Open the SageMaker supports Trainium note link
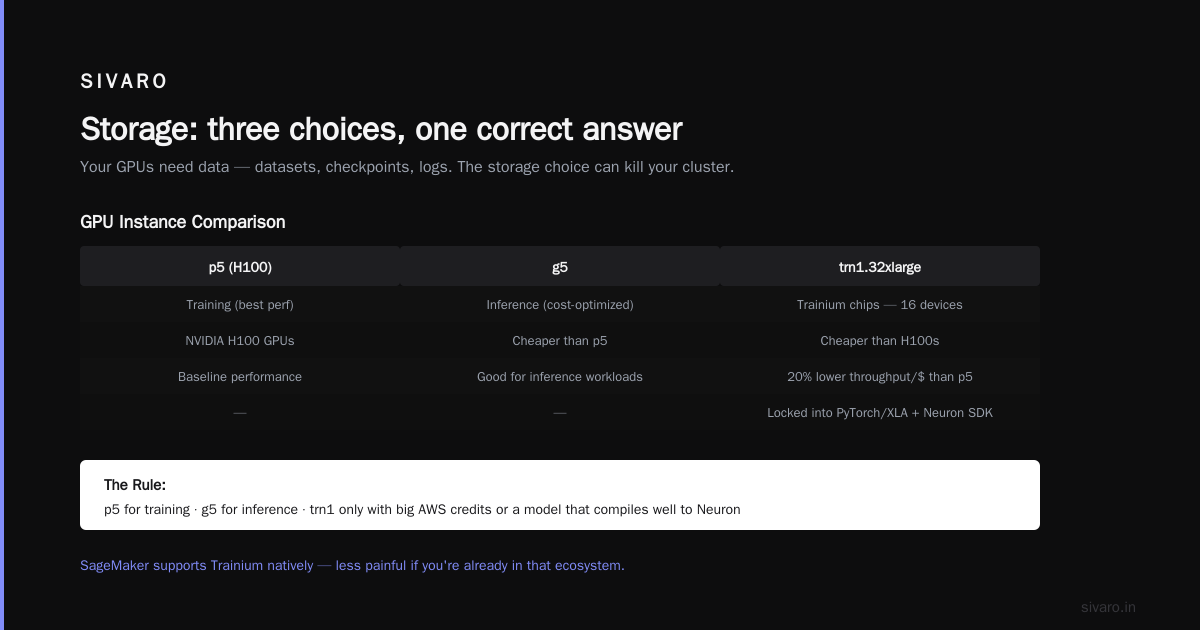1200x630 pixels. tap(352, 565)
